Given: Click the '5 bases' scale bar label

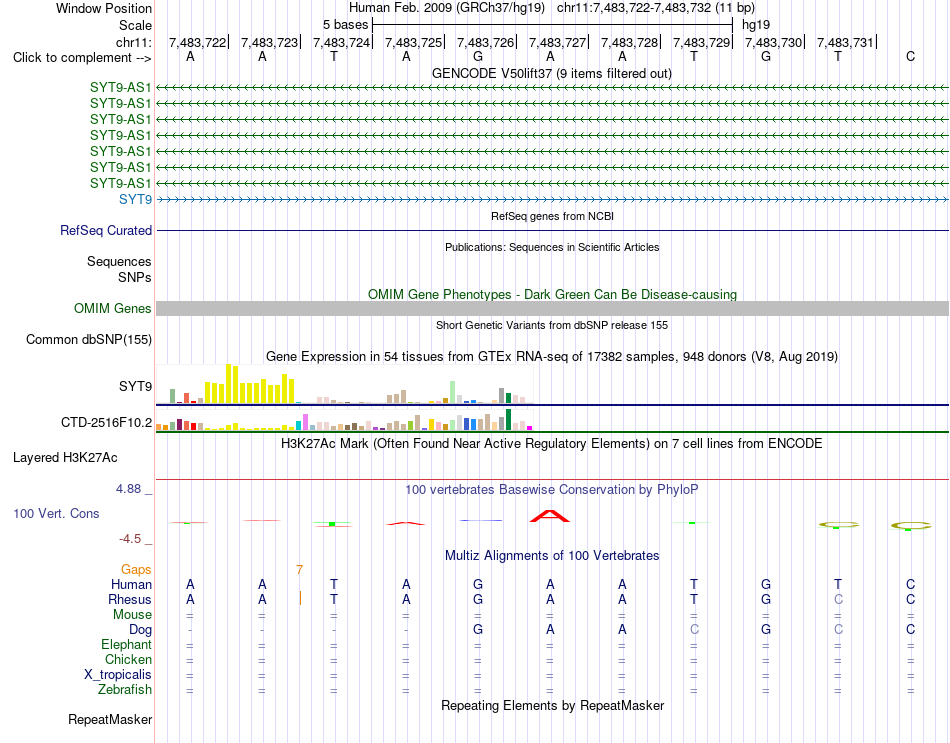Looking at the screenshot, I should 345,25.
